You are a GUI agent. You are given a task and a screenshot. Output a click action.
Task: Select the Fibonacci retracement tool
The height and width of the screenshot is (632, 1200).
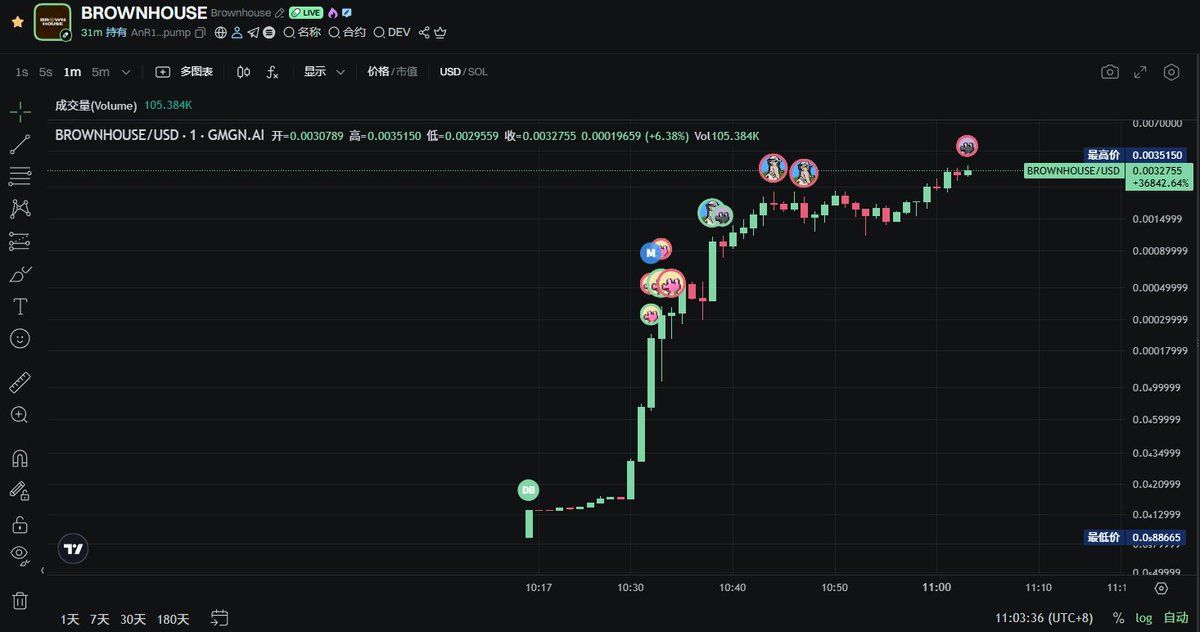pos(20,177)
